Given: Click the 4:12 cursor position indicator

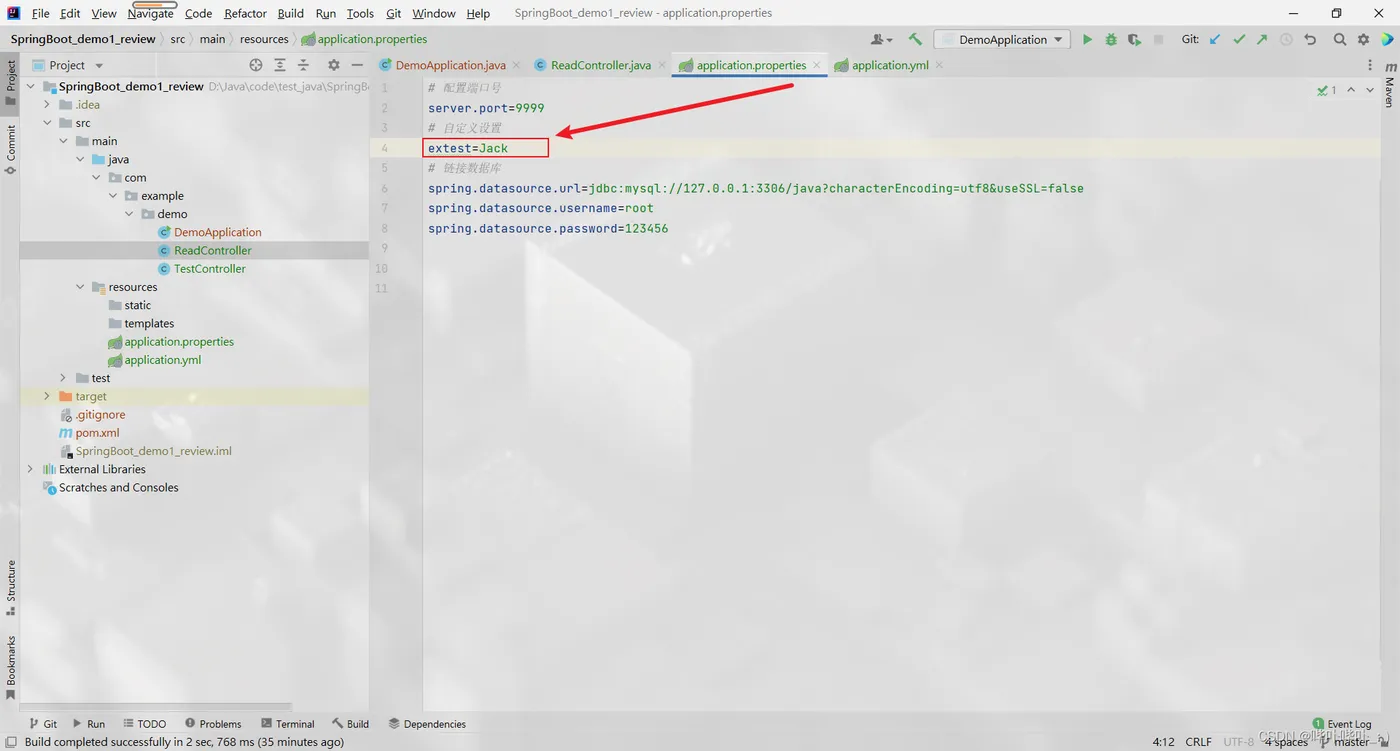Looking at the screenshot, I should pos(1164,742).
